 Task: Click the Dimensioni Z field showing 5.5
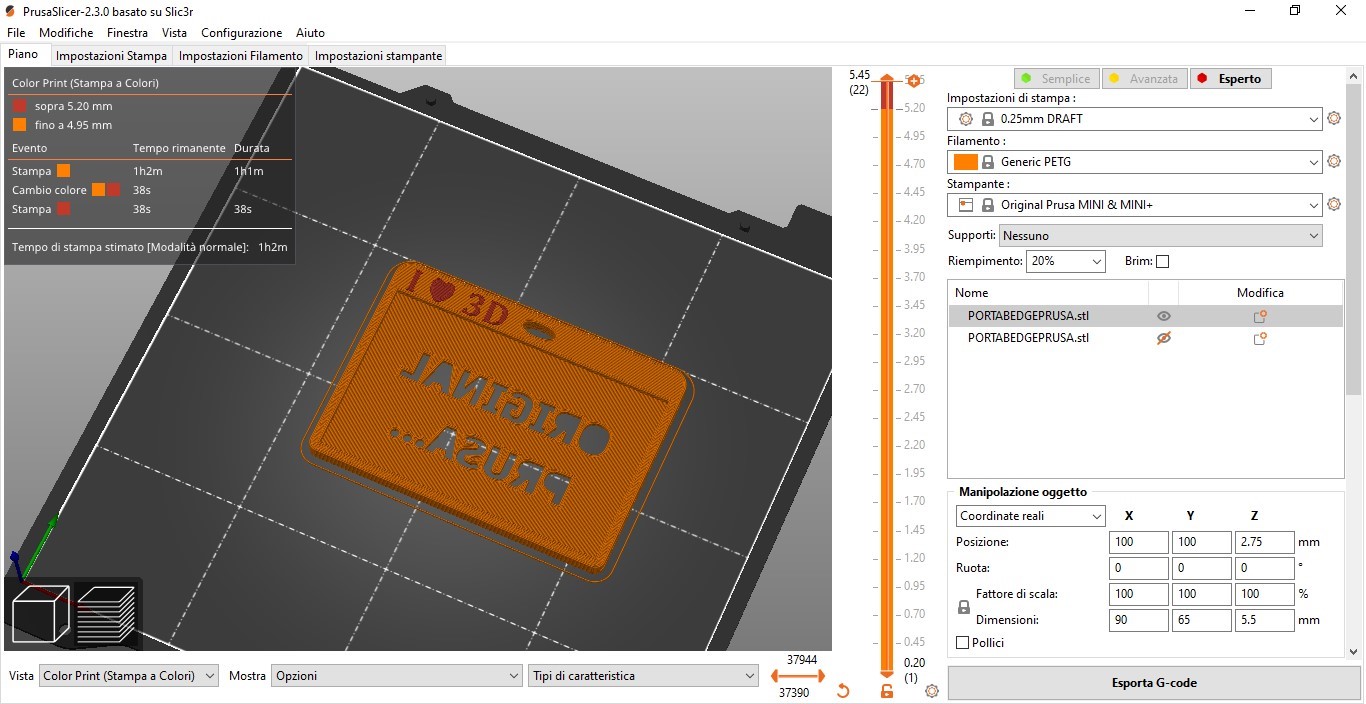pyautogui.click(x=1264, y=620)
